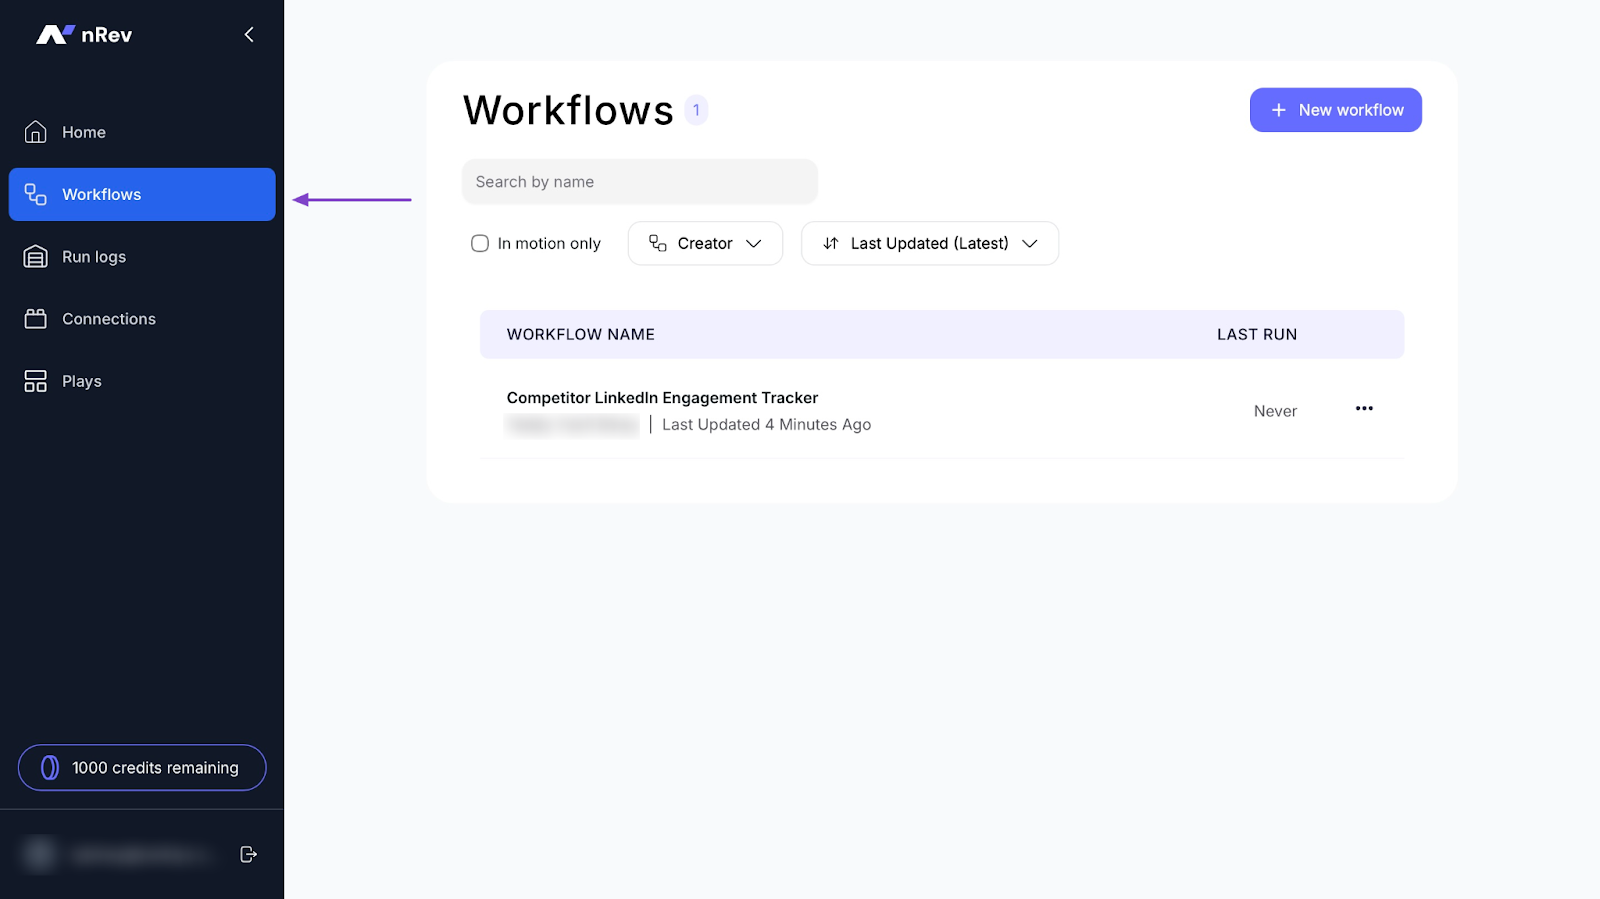
Task: Open Competitor LinkedIn Engagement Tracker workflow
Action: [x=662, y=398]
